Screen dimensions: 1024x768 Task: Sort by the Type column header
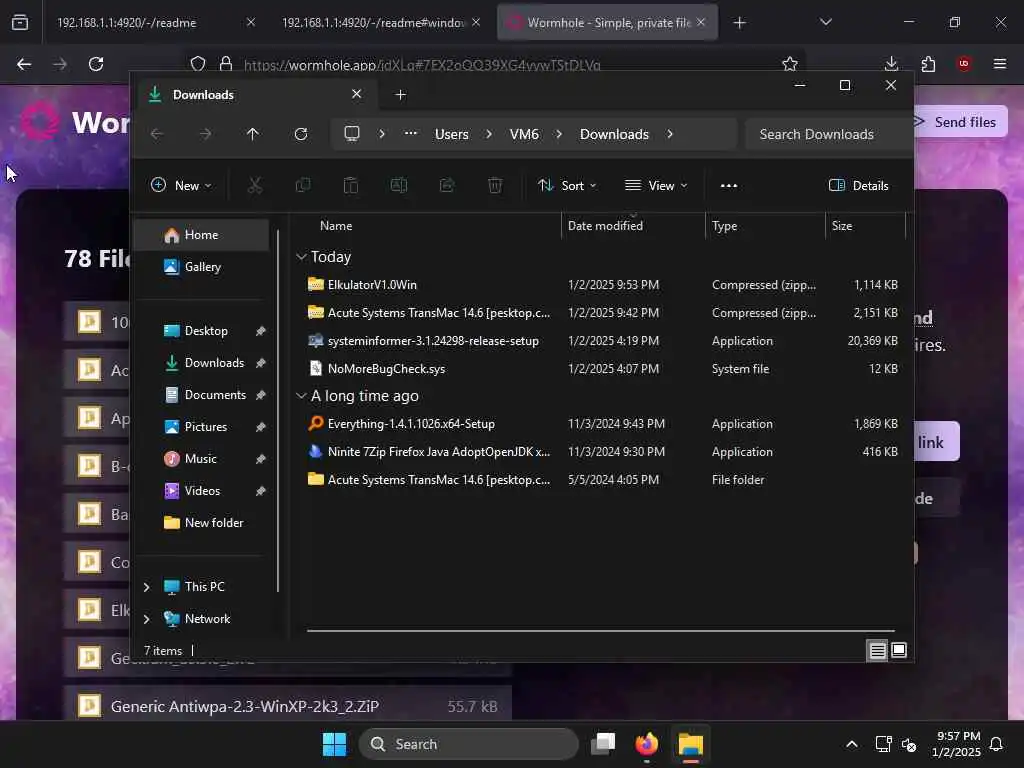(x=725, y=225)
